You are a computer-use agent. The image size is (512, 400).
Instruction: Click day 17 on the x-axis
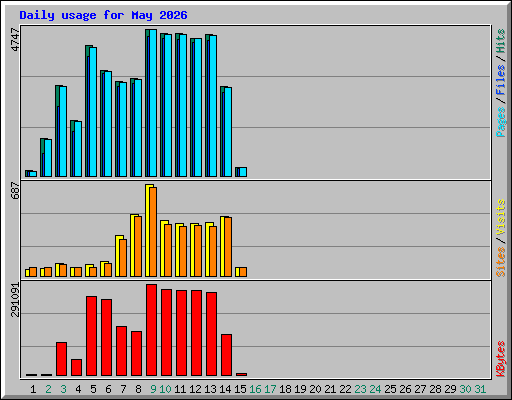[270, 389]
